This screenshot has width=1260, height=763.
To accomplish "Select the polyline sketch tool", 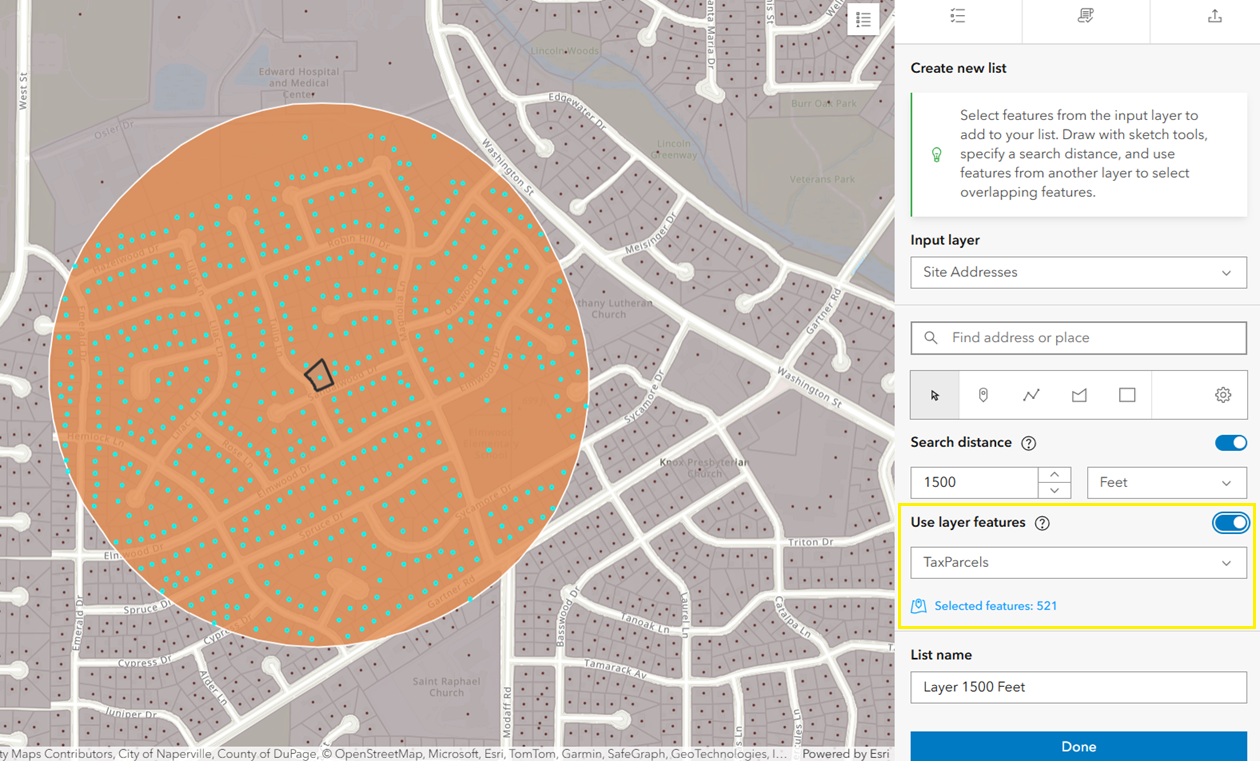I will pos(1031,395).
